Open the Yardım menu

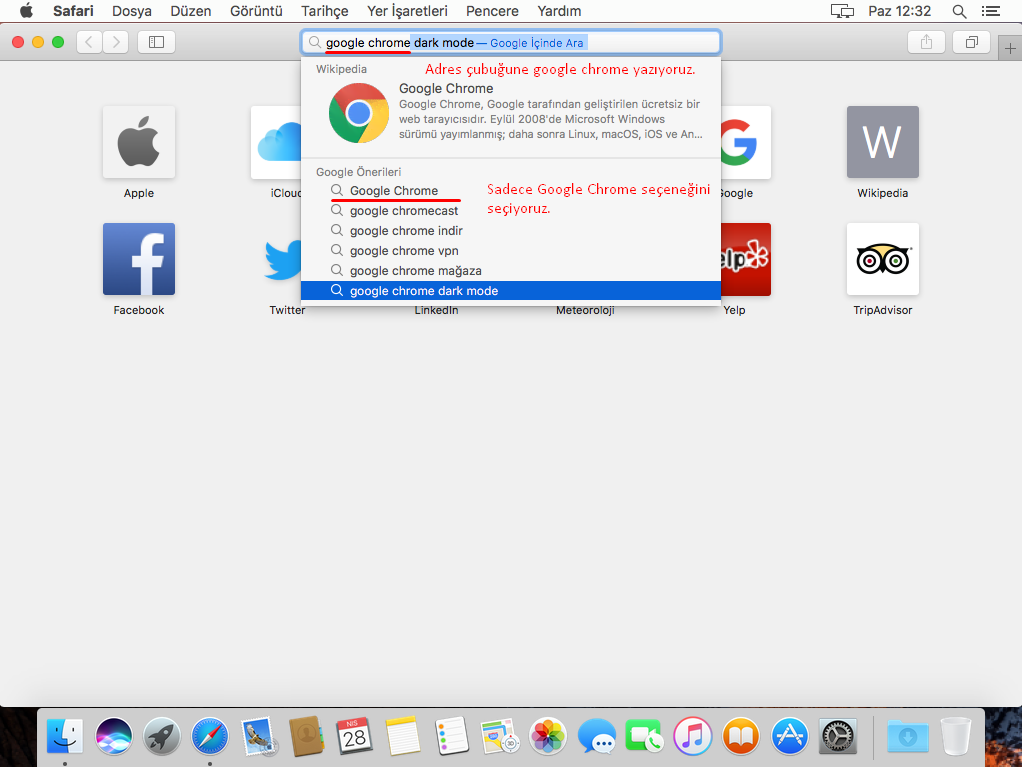click(559, 11)
